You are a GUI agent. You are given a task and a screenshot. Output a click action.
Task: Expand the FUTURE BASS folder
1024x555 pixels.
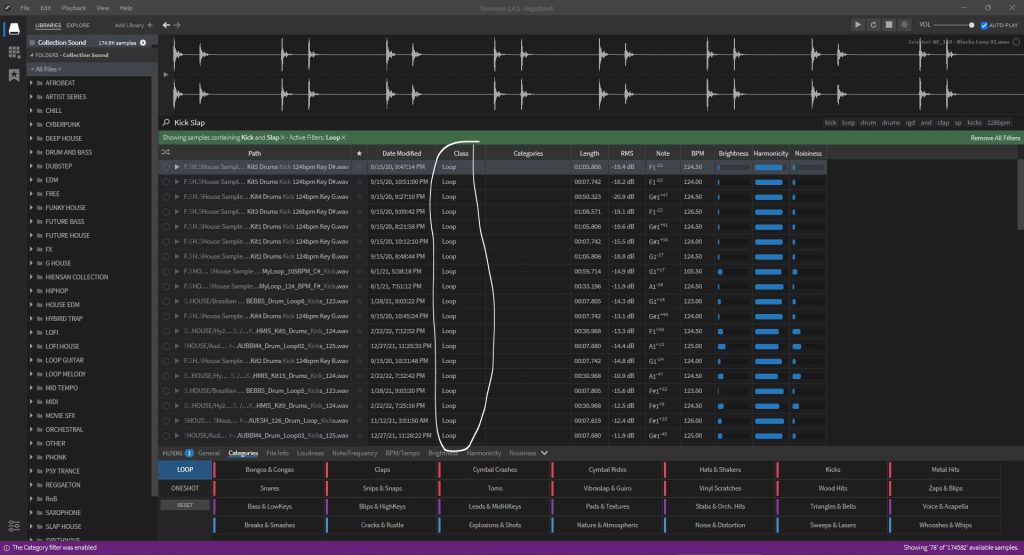click(31, 221)
